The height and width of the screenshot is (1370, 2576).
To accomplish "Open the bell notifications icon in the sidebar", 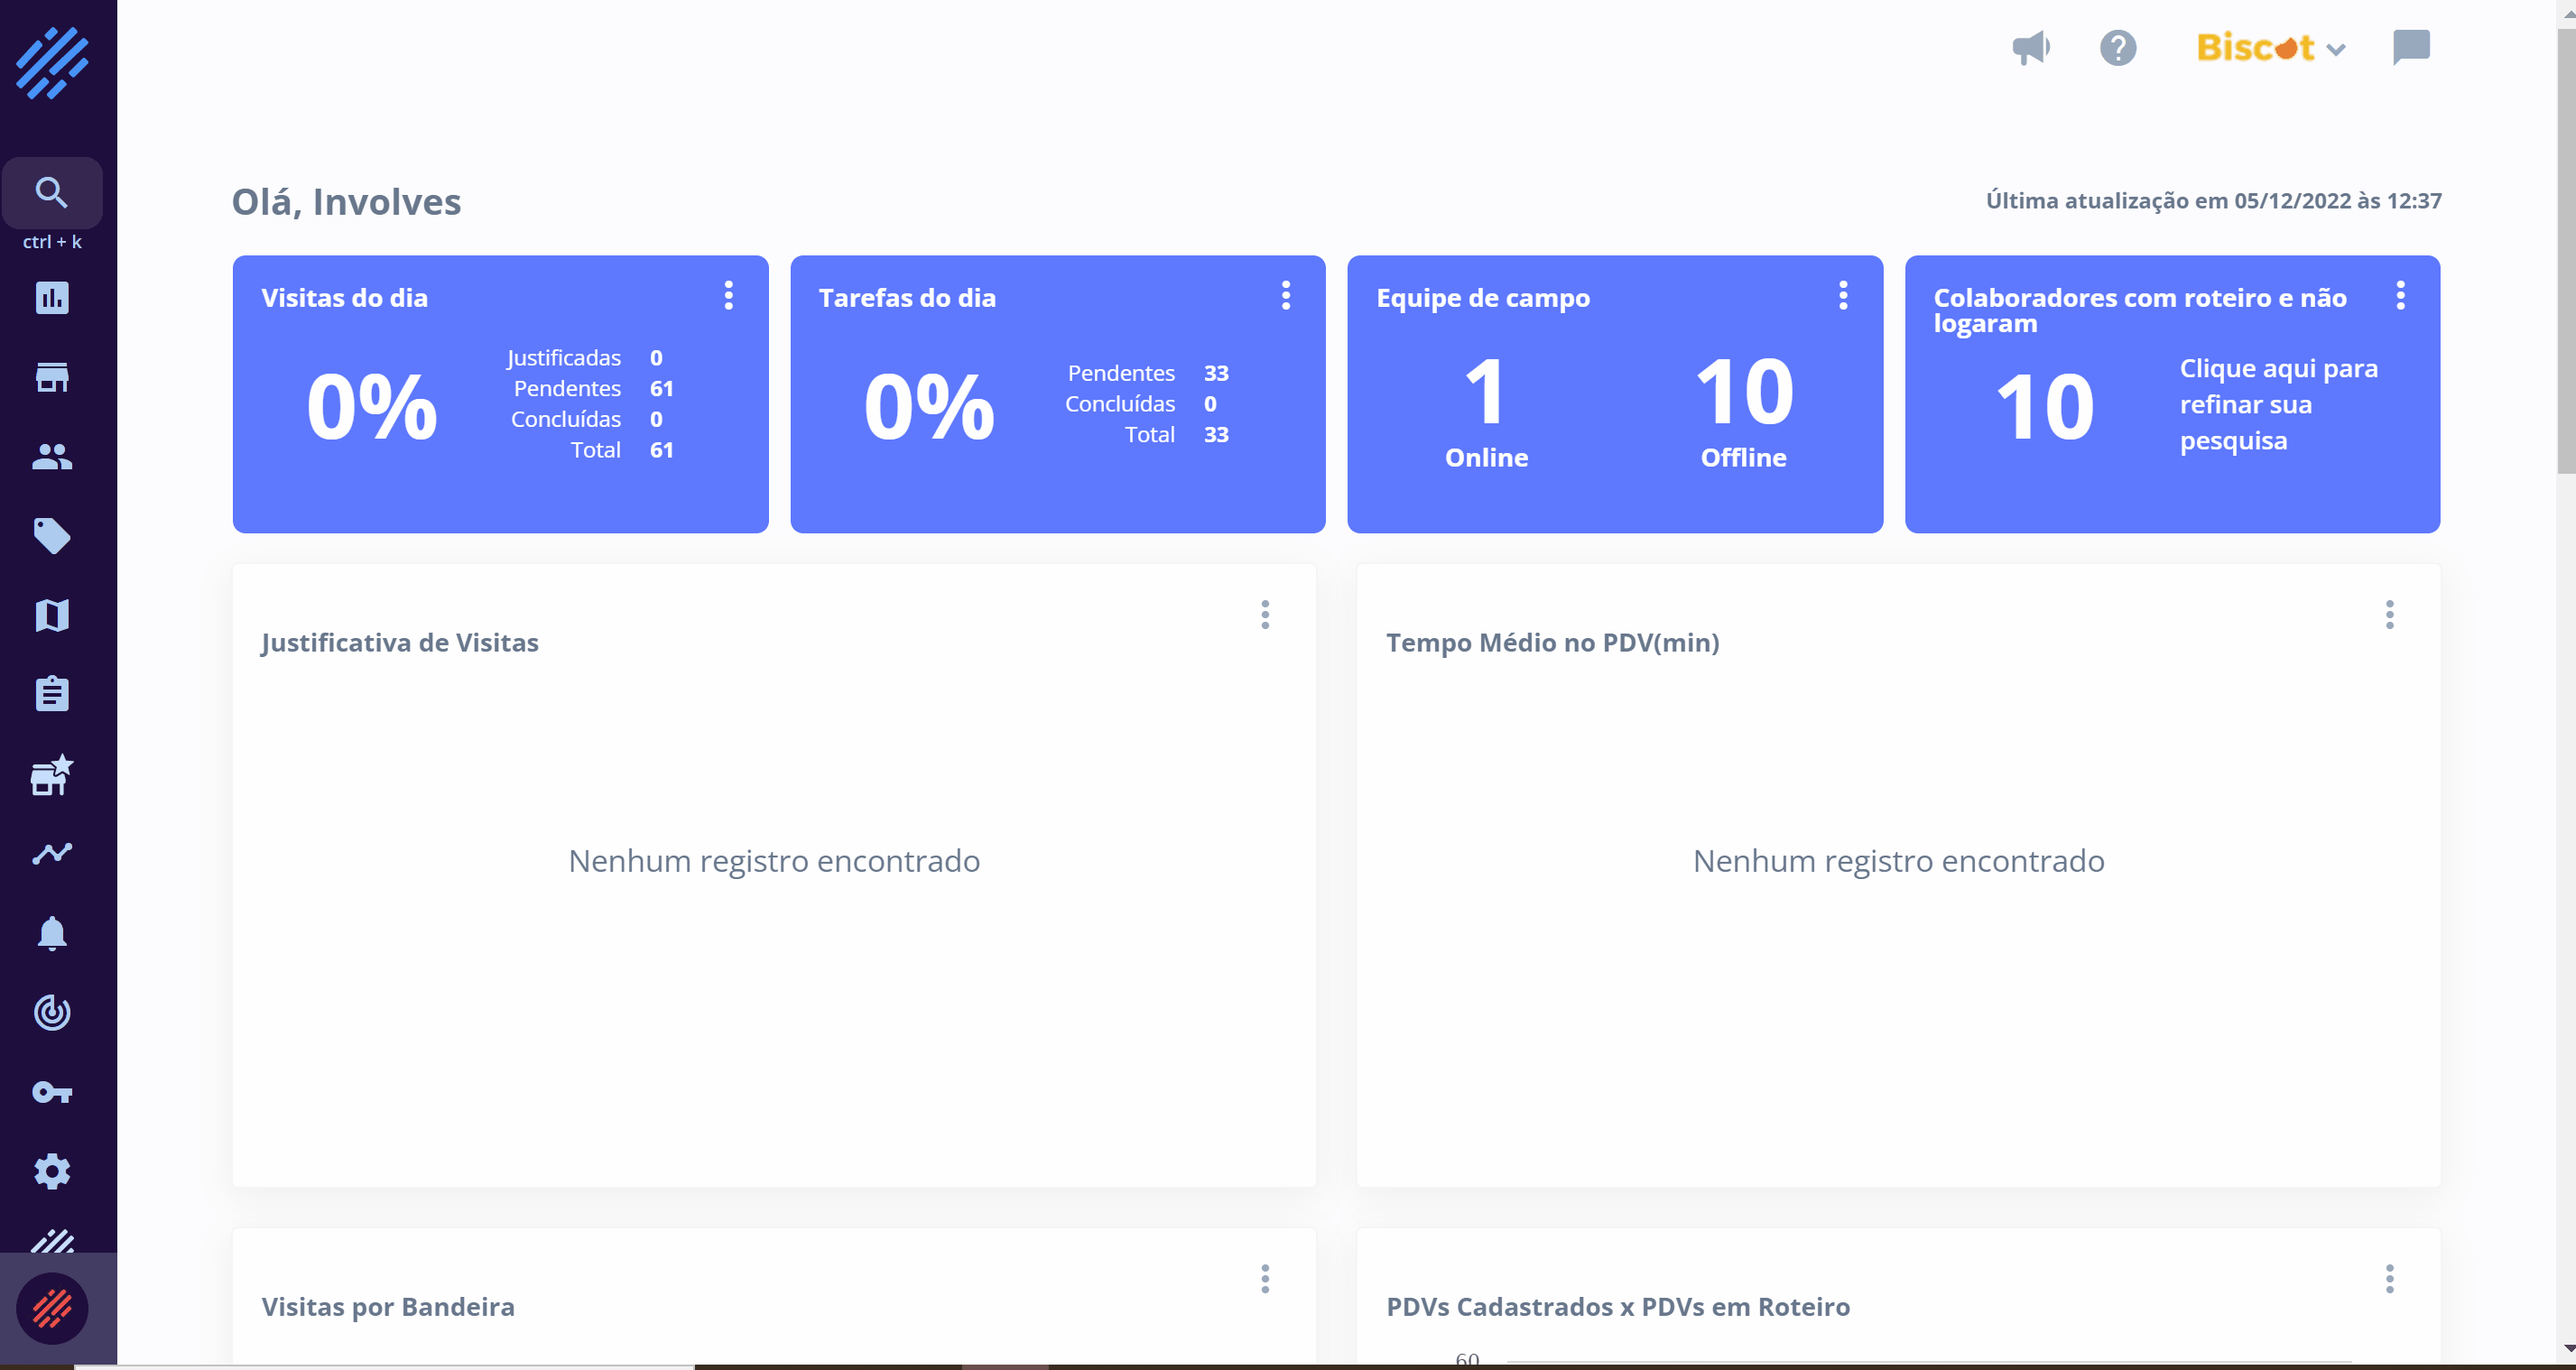I will [52, 933].
